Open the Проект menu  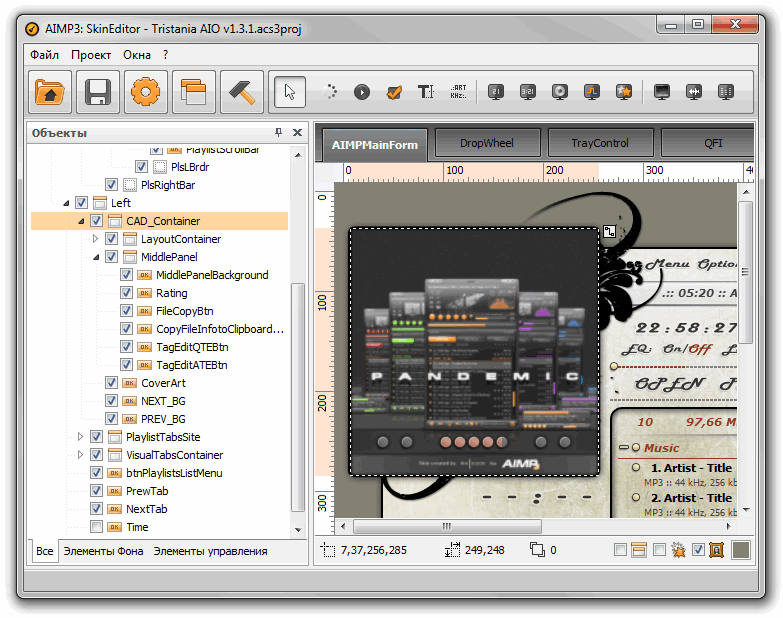(x=91, y=55)
